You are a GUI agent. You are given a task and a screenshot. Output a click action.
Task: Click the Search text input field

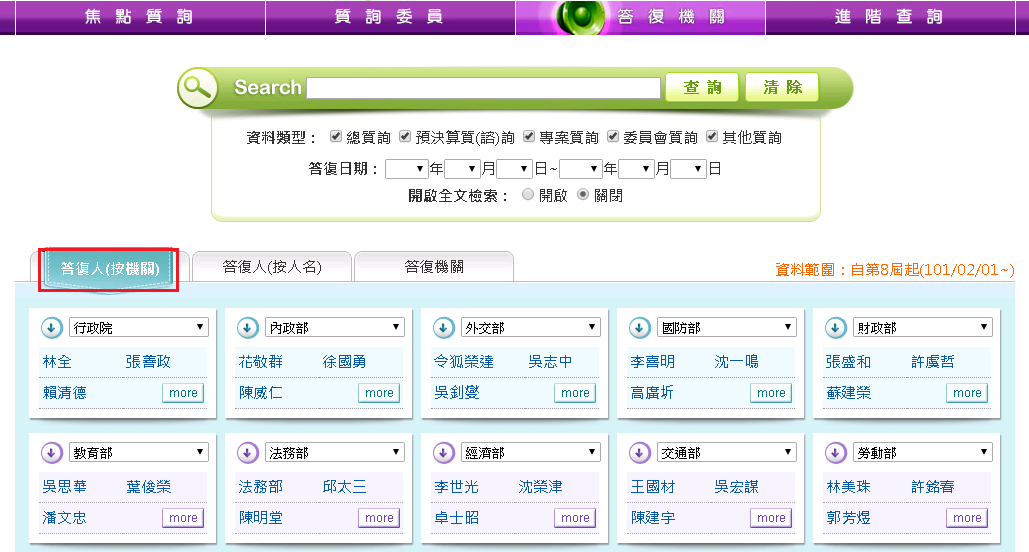coord(483,88)
